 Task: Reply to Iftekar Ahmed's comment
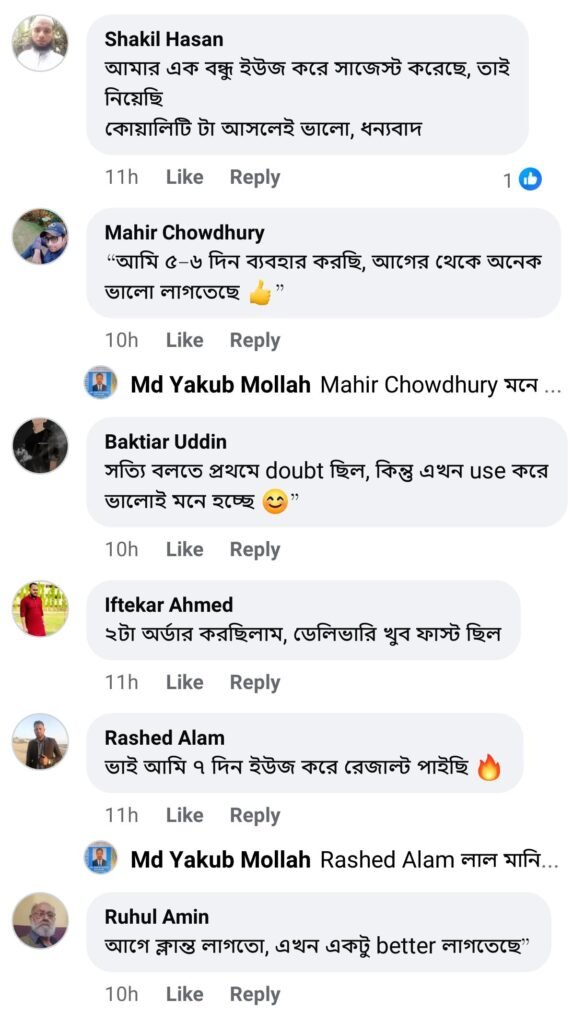(x=255, y=683)
